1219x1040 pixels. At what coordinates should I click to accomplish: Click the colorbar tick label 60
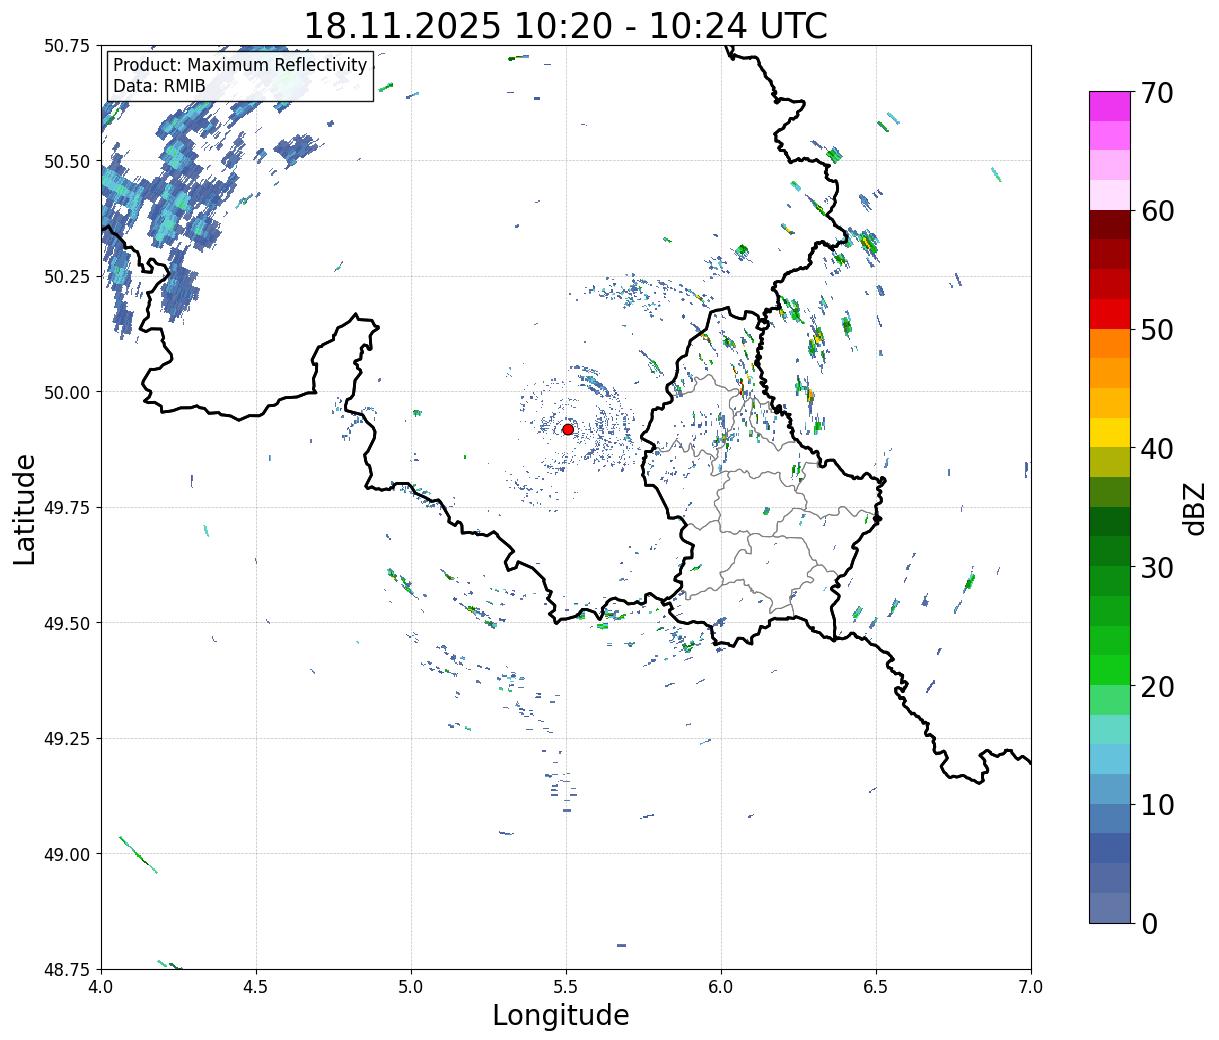[1156, 211]
